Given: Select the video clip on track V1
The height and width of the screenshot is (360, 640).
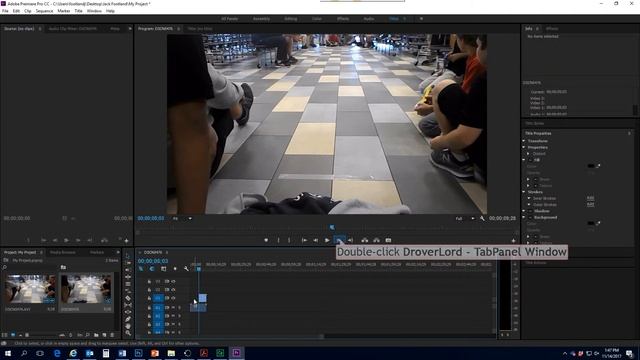Looking at the screenshot, I should (202, 298).
